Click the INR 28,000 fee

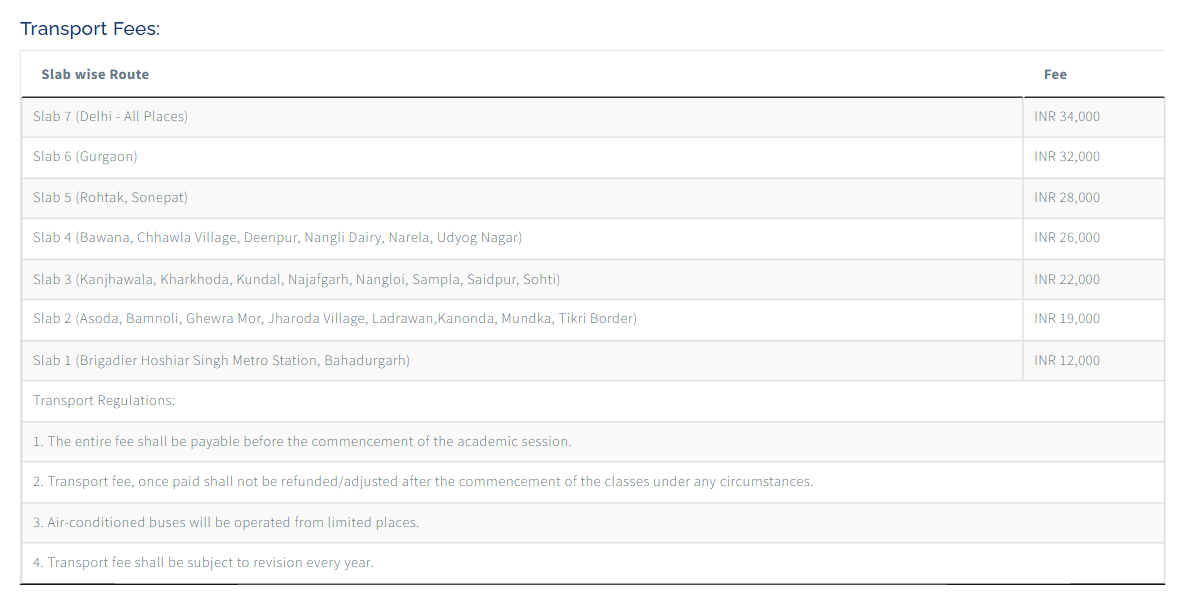pyautogui.click(x=1067, y=198)
